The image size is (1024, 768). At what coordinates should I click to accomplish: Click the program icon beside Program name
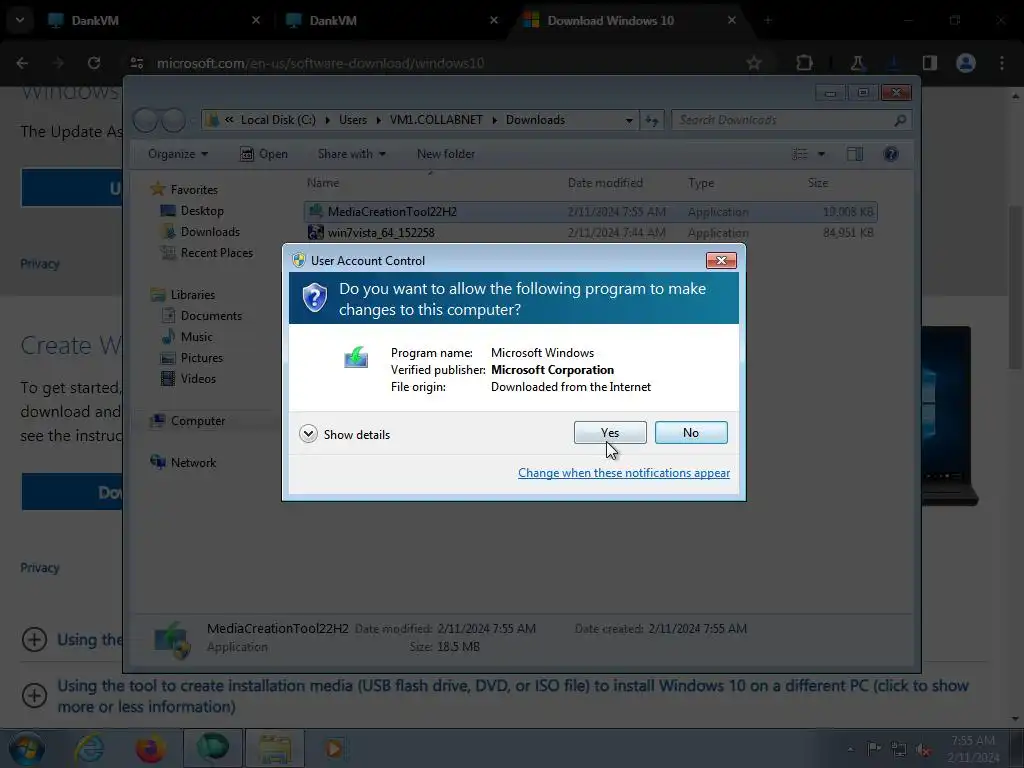(356, 357)
